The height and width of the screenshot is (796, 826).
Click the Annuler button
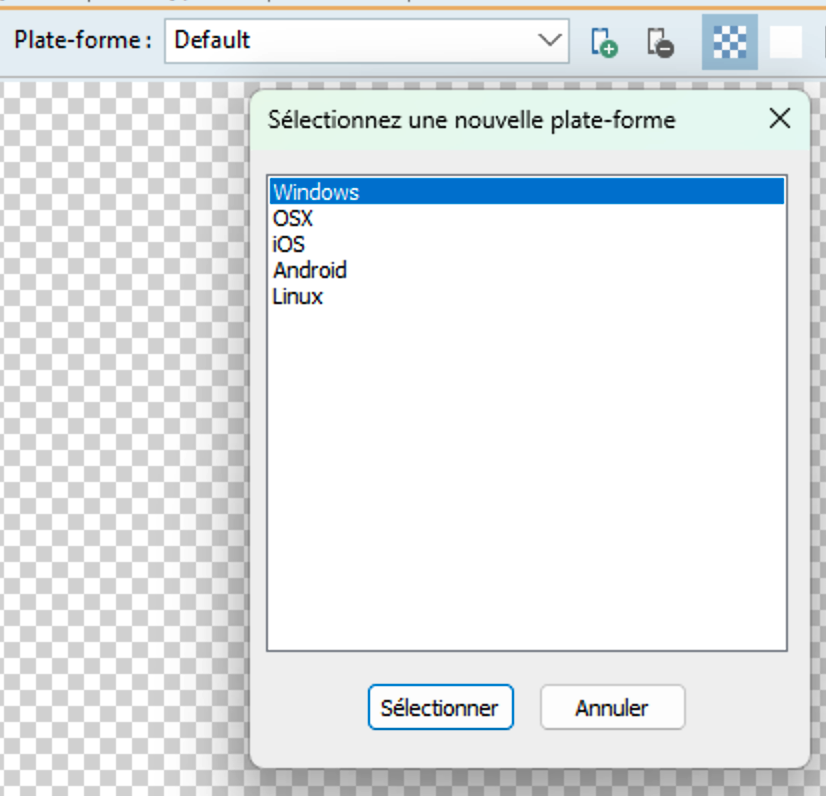point(612,708)
